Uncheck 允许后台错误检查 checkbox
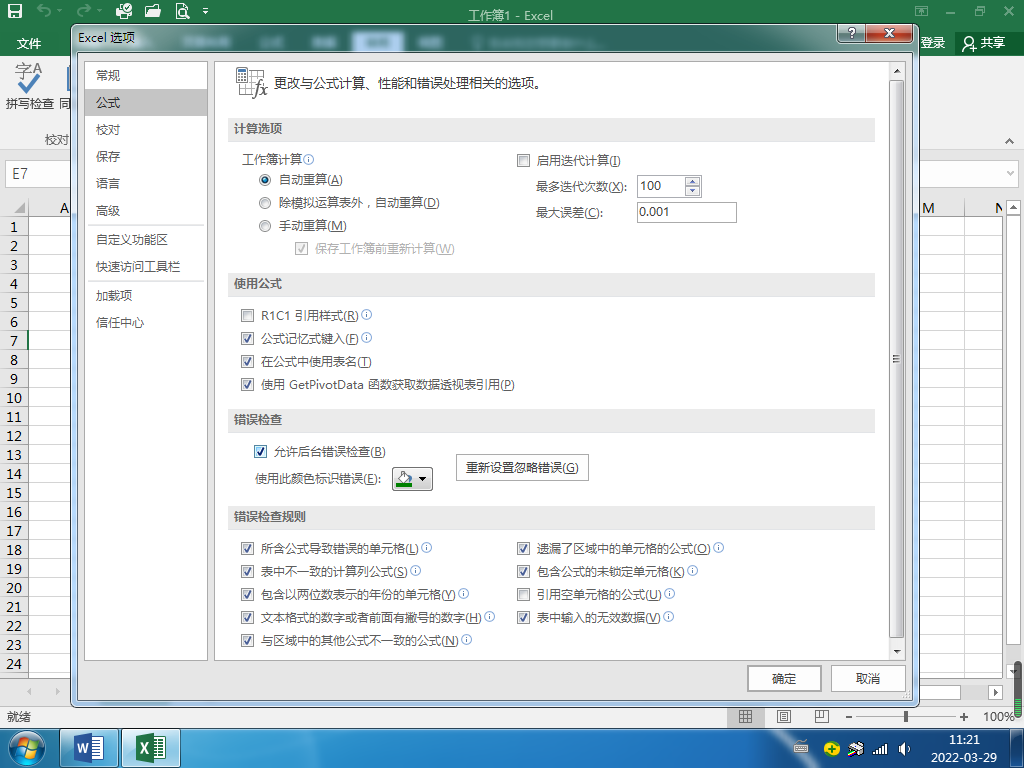 tap(260, 451)
